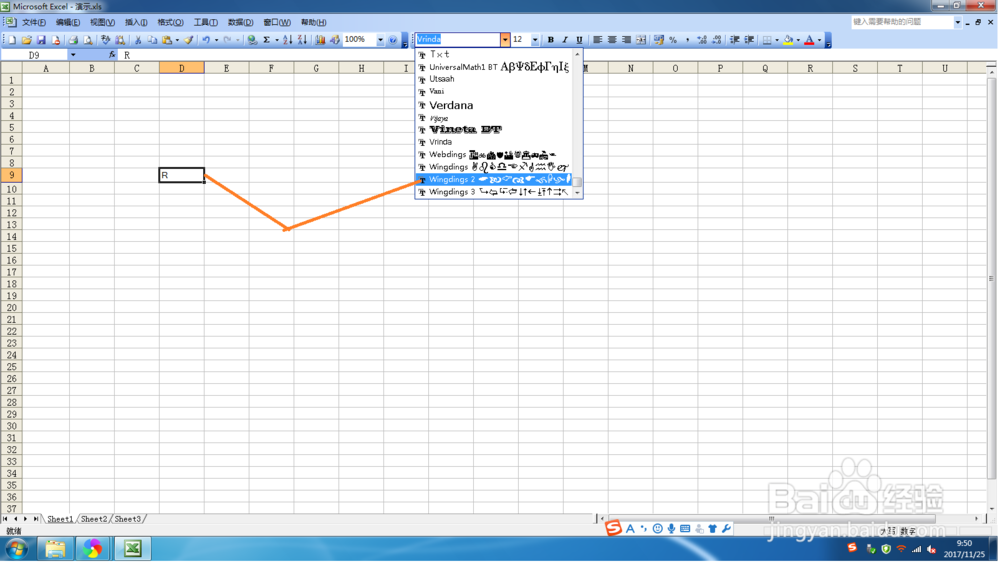Toggle Italic formatting
This screenshot has width=1000, height=564.
coord(565,40)
